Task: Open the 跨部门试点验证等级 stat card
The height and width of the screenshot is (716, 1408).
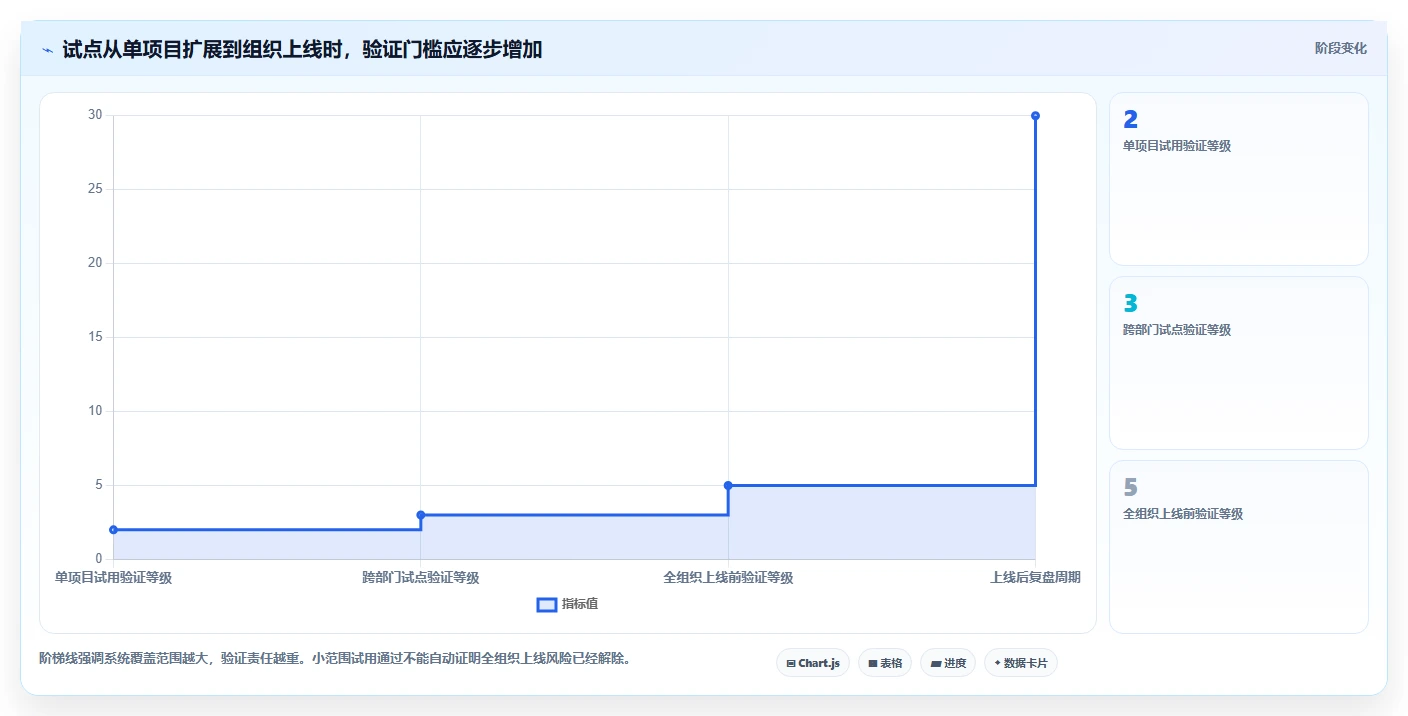Action: coord(1238,363)
